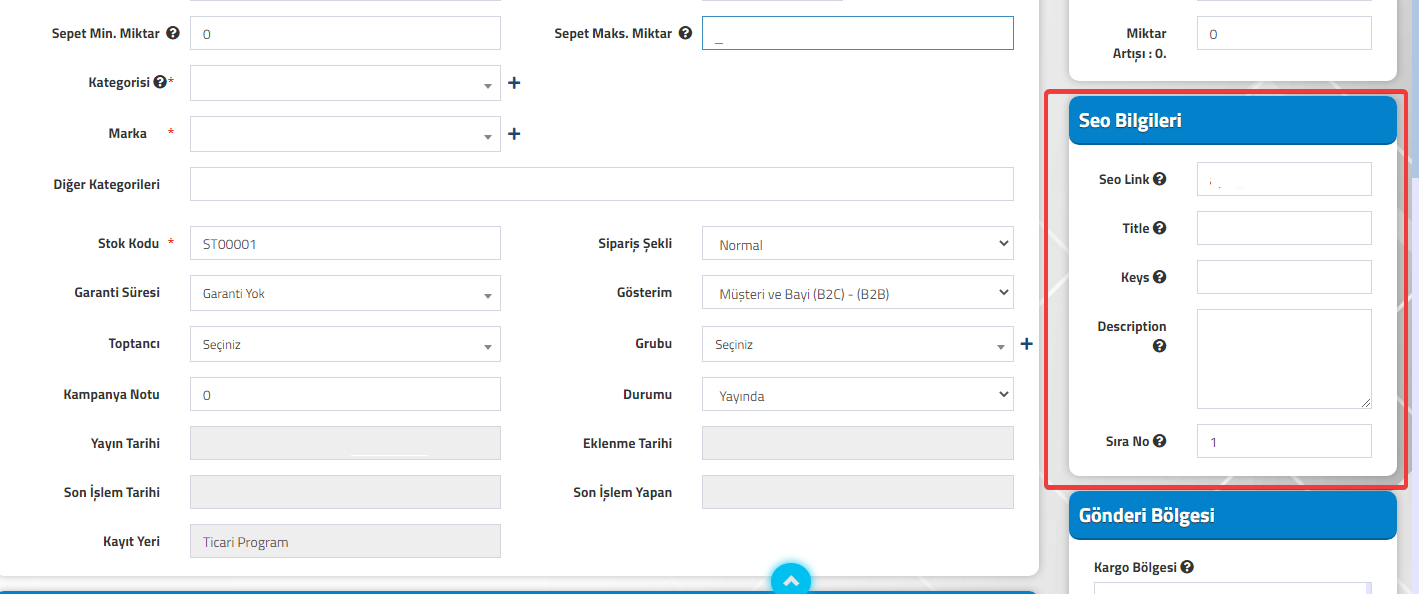The image size is (1419, 594).
Task: Open the Marka dropdown
Action: [x=345, y=134]
